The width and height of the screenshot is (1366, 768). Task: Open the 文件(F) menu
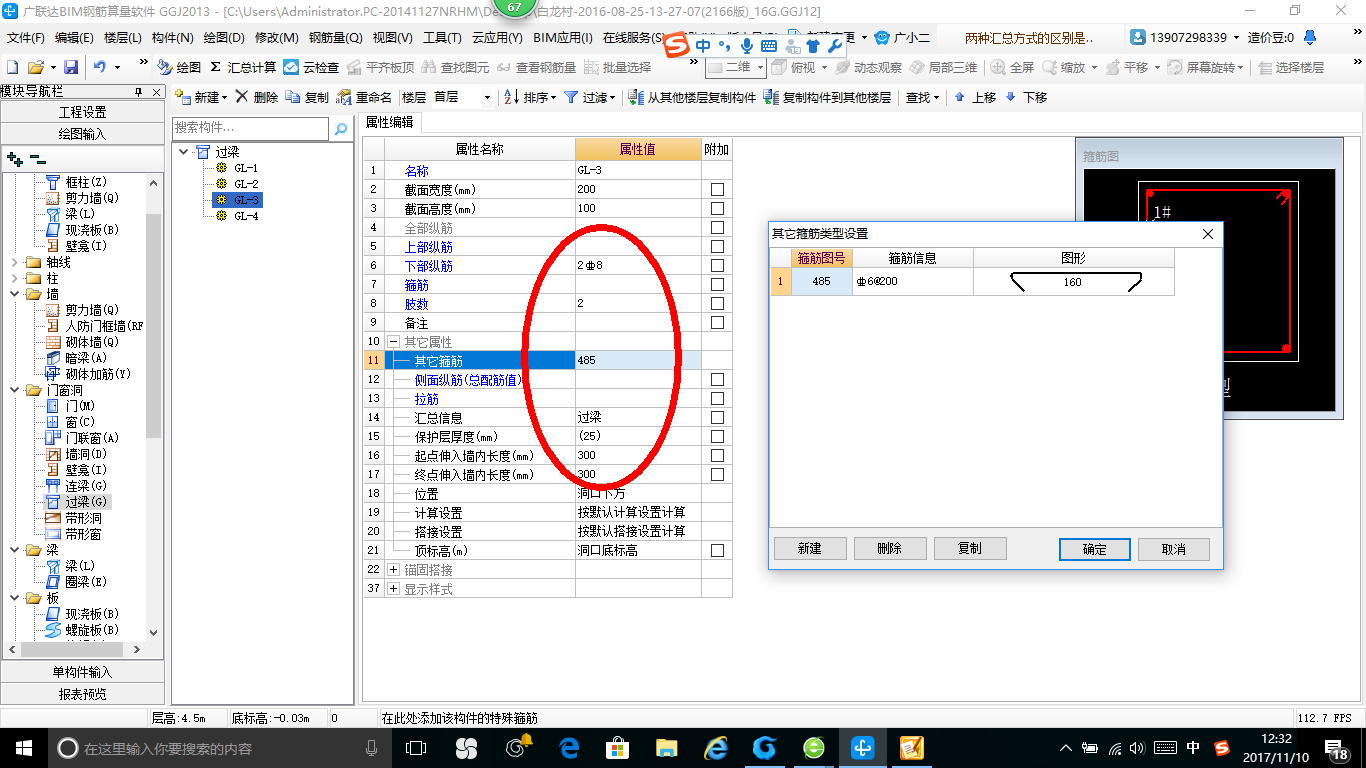click(26, 37)
